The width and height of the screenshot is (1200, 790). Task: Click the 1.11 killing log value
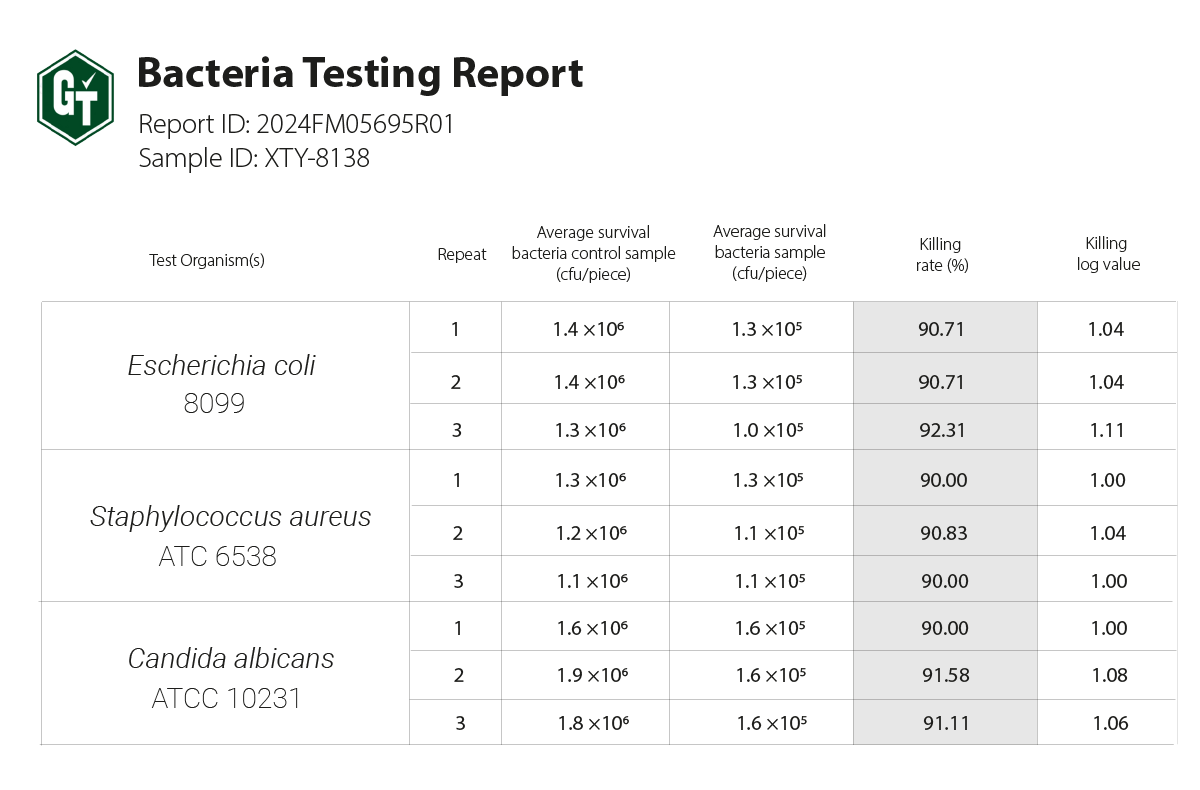[x=1106, y=430]
